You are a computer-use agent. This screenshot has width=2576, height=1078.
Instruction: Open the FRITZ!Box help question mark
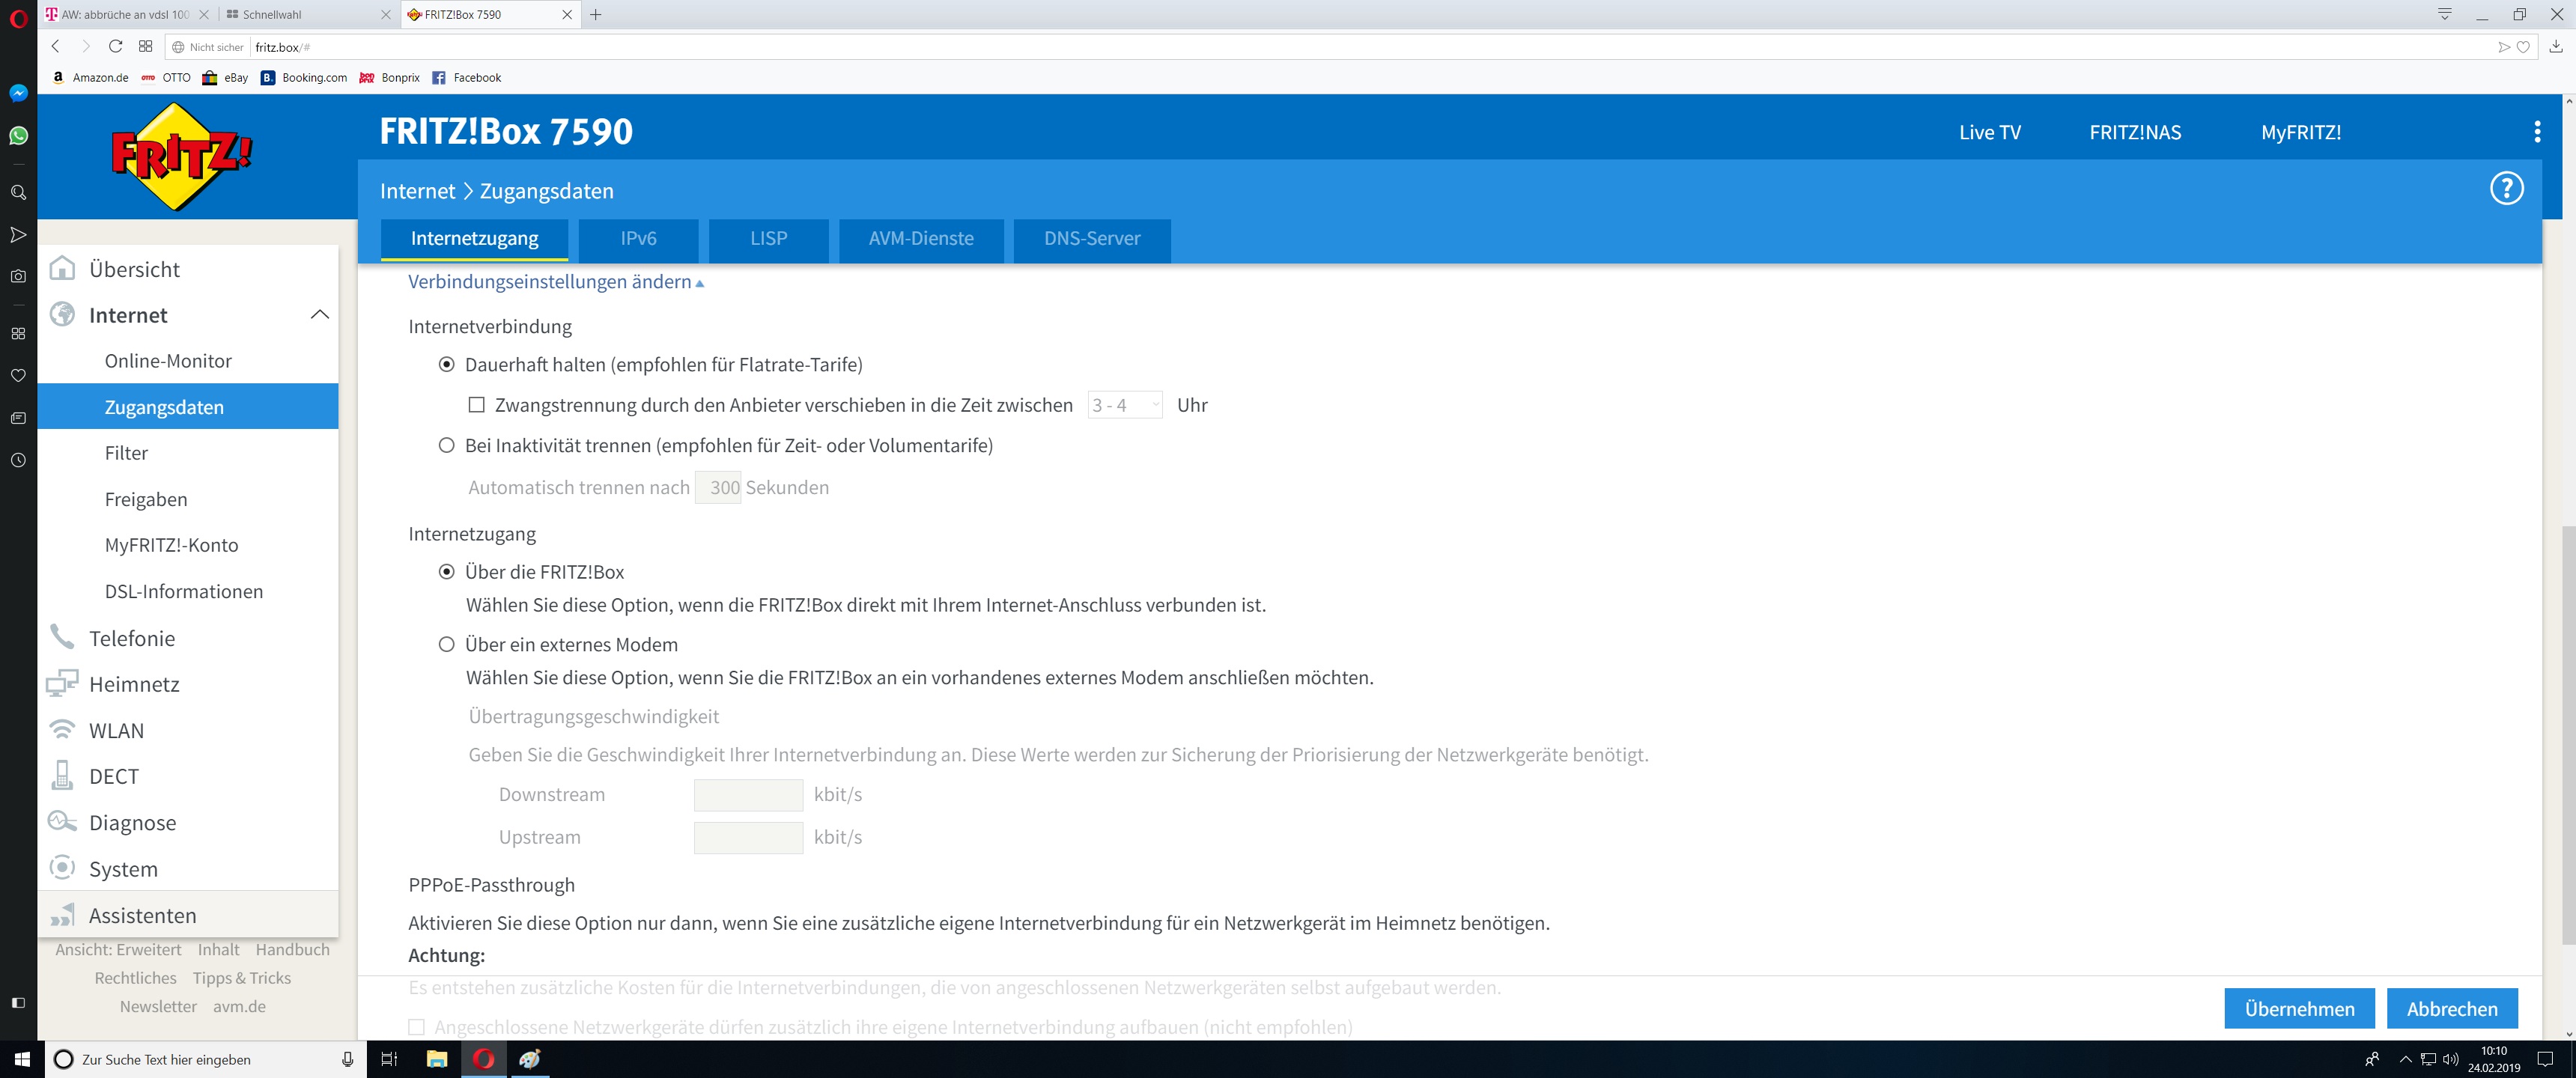[2506, 188]
